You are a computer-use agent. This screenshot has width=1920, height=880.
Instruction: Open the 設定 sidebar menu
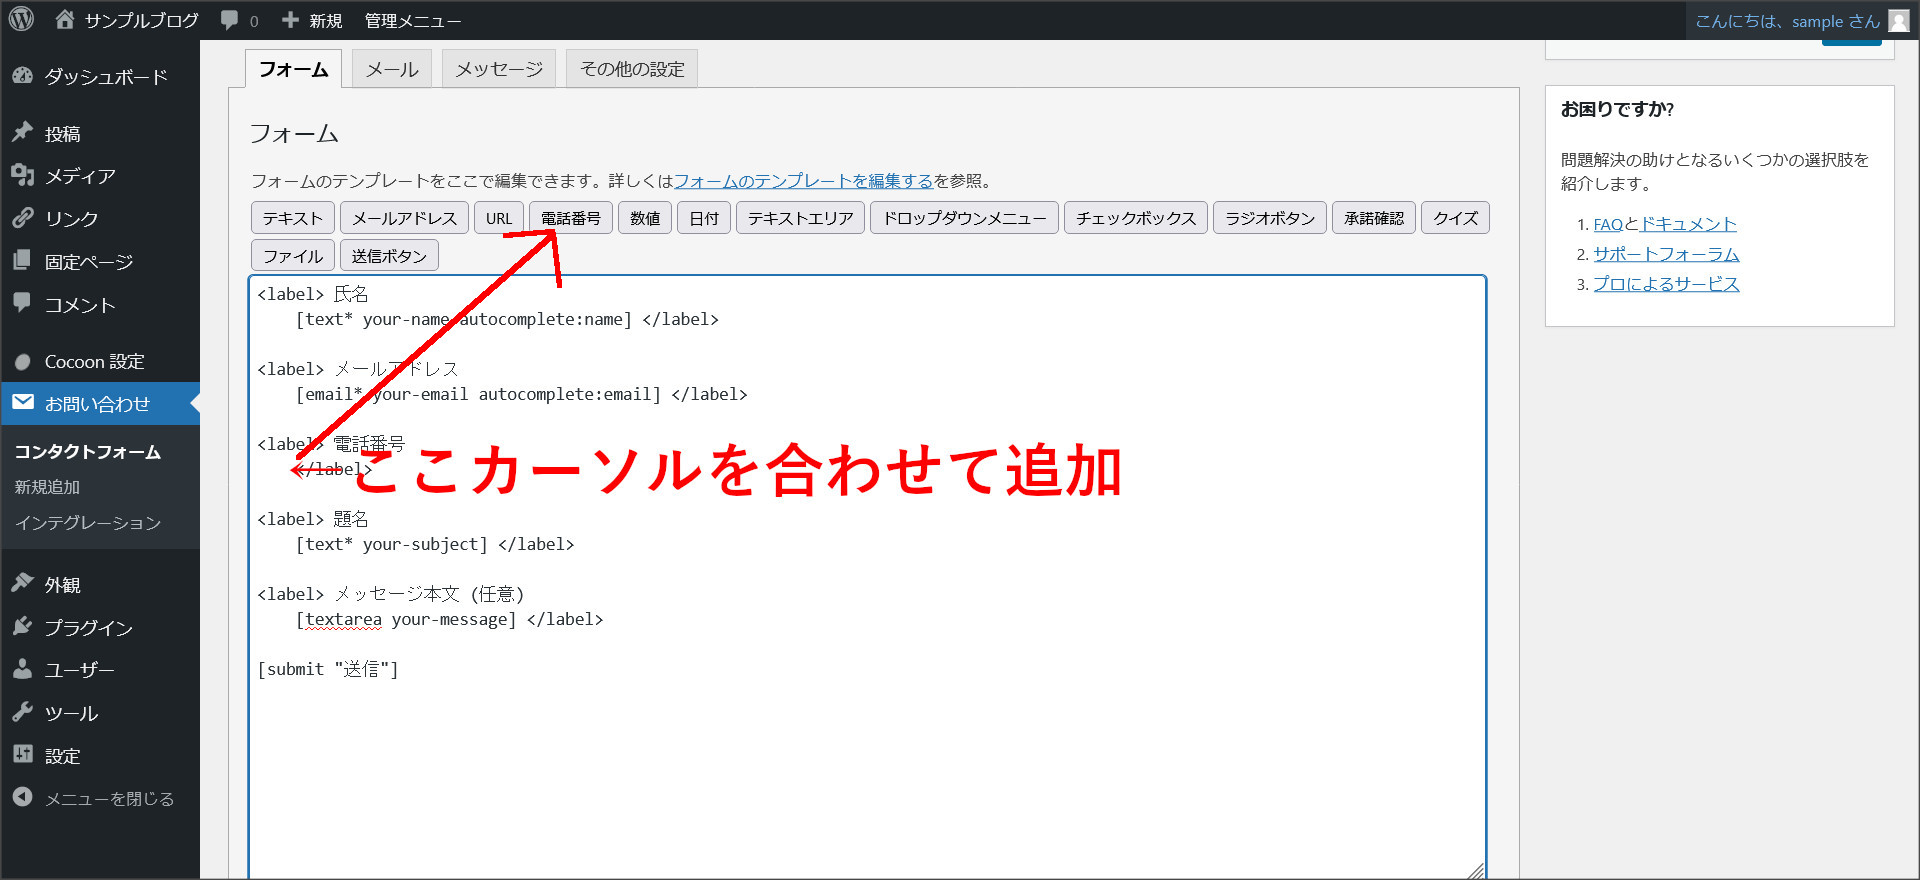click(62, 756)
